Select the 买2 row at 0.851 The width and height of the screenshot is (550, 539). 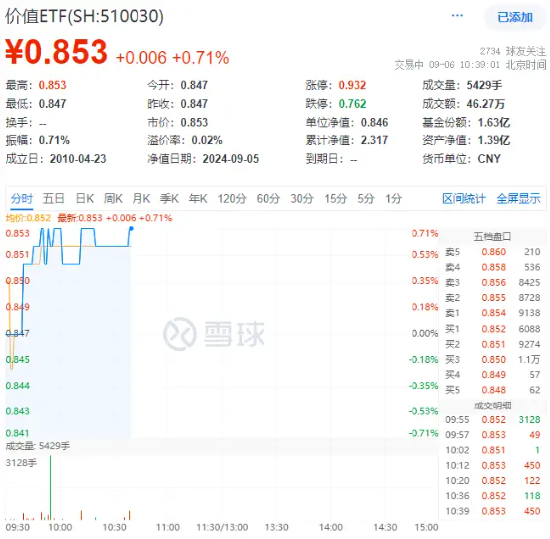click(492, 344)
